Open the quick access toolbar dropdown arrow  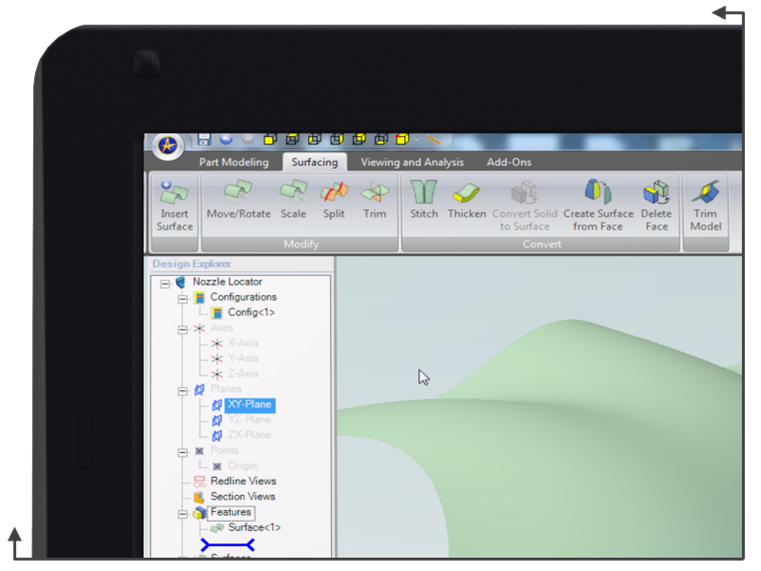coord(417,140)
